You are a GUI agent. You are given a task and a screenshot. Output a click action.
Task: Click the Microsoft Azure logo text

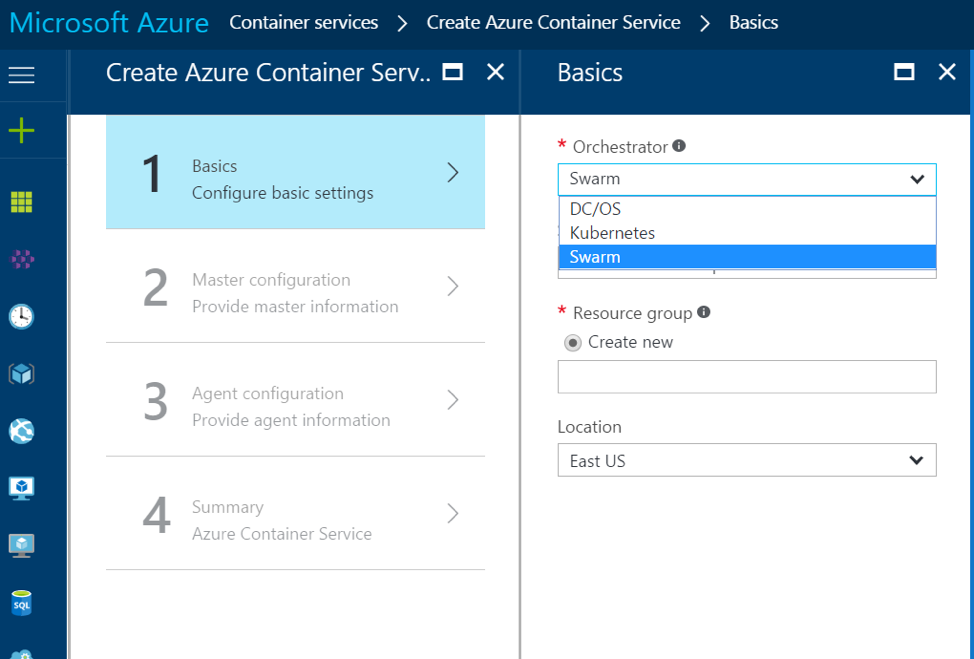(x=109, y=23)
